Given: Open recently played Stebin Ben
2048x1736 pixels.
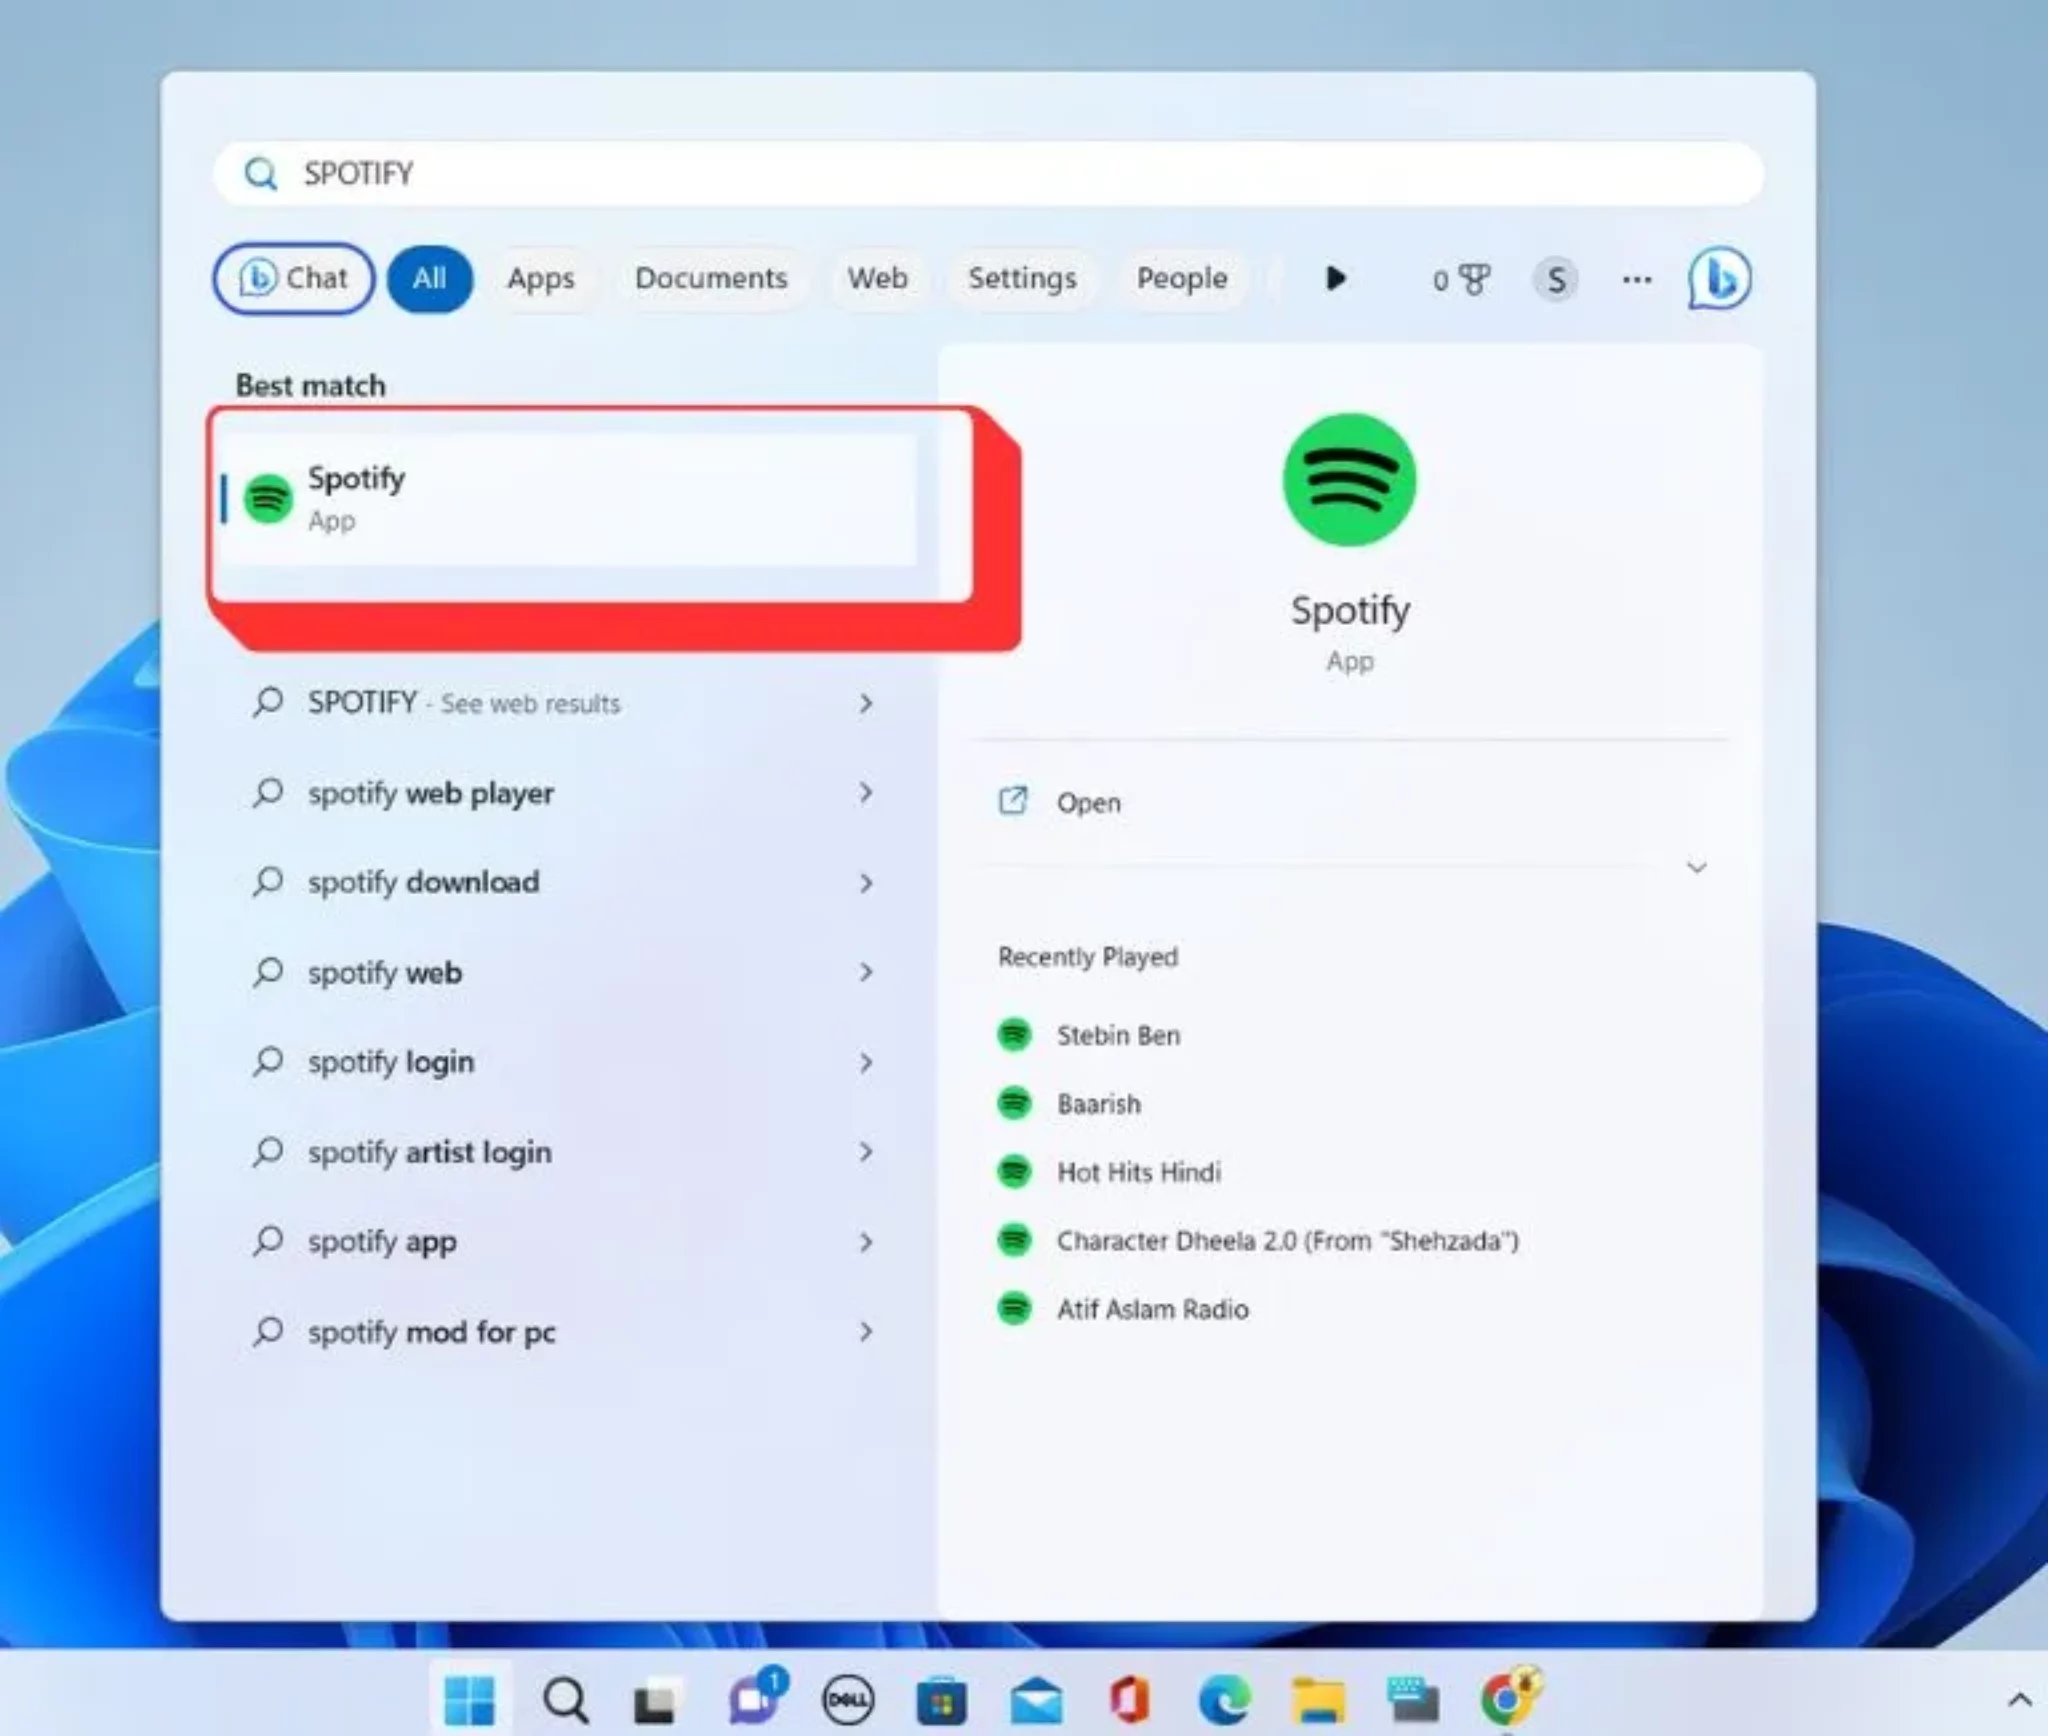Looking at the screenshot, I should [x=1118, y=1035].
